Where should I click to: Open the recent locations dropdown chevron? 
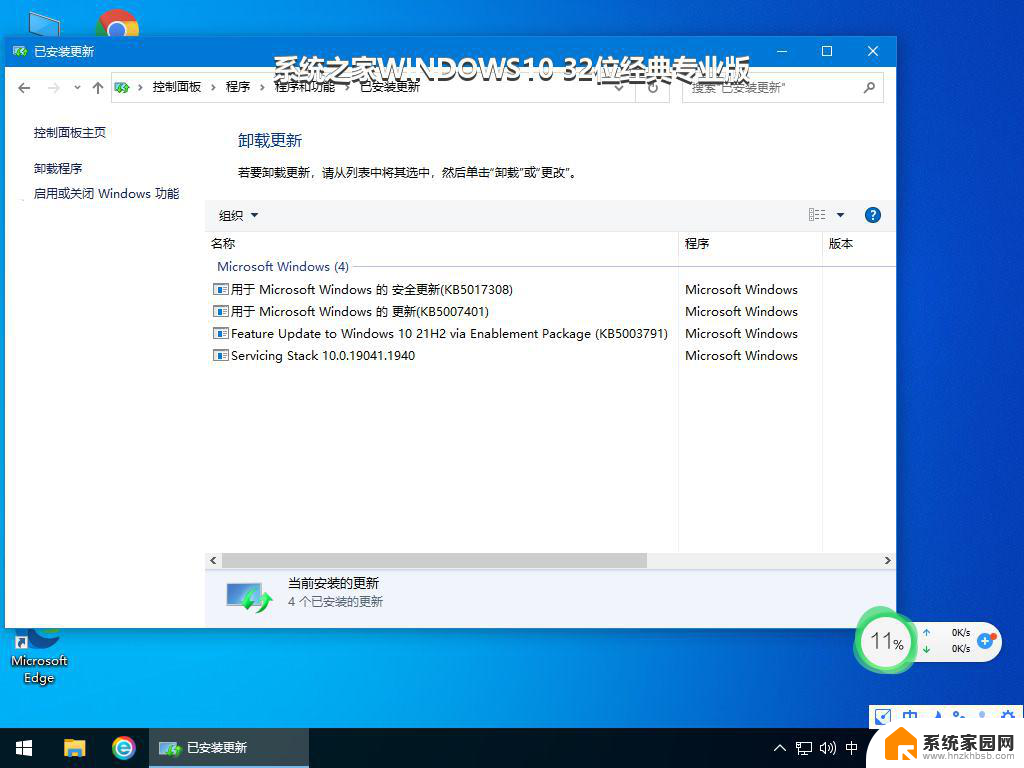click(x=77, y=88)
